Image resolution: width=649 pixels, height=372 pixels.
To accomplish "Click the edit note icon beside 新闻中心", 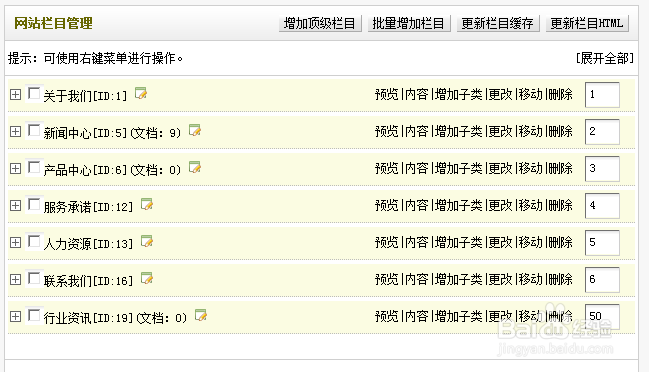I will click(195, 130).
